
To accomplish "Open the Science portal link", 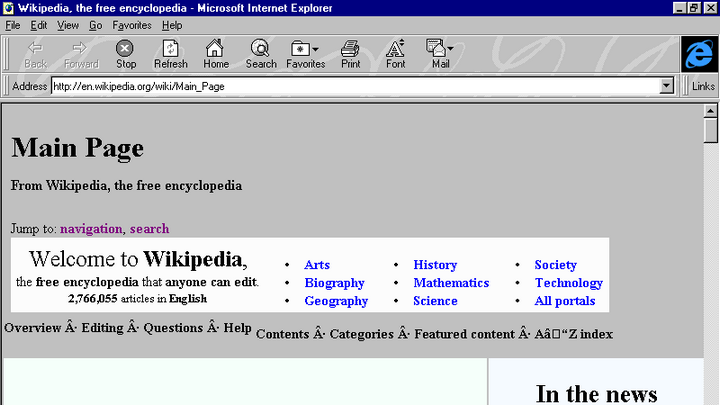I will (435, 301).
